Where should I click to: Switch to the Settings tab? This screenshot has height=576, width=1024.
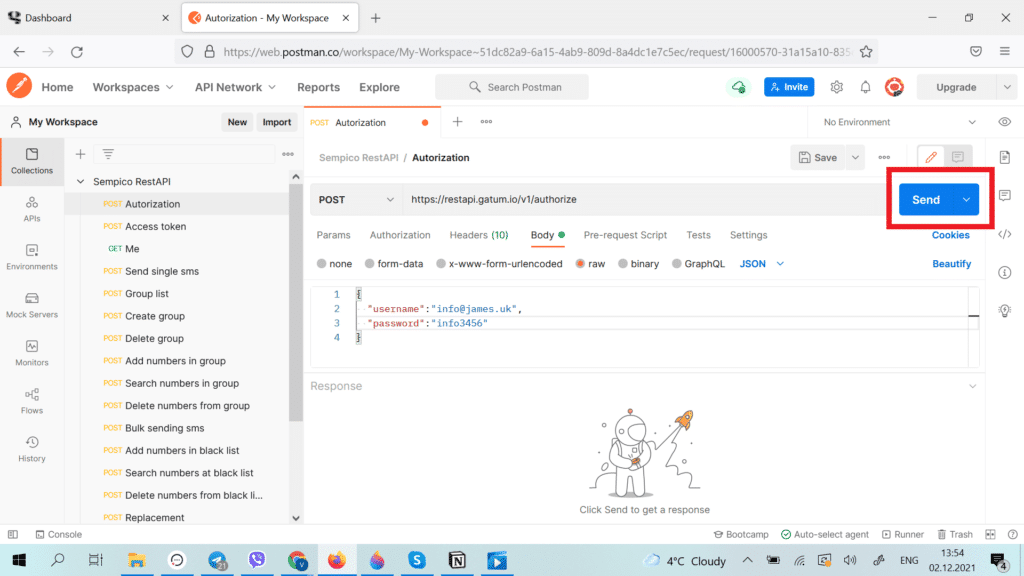point(748,234)
